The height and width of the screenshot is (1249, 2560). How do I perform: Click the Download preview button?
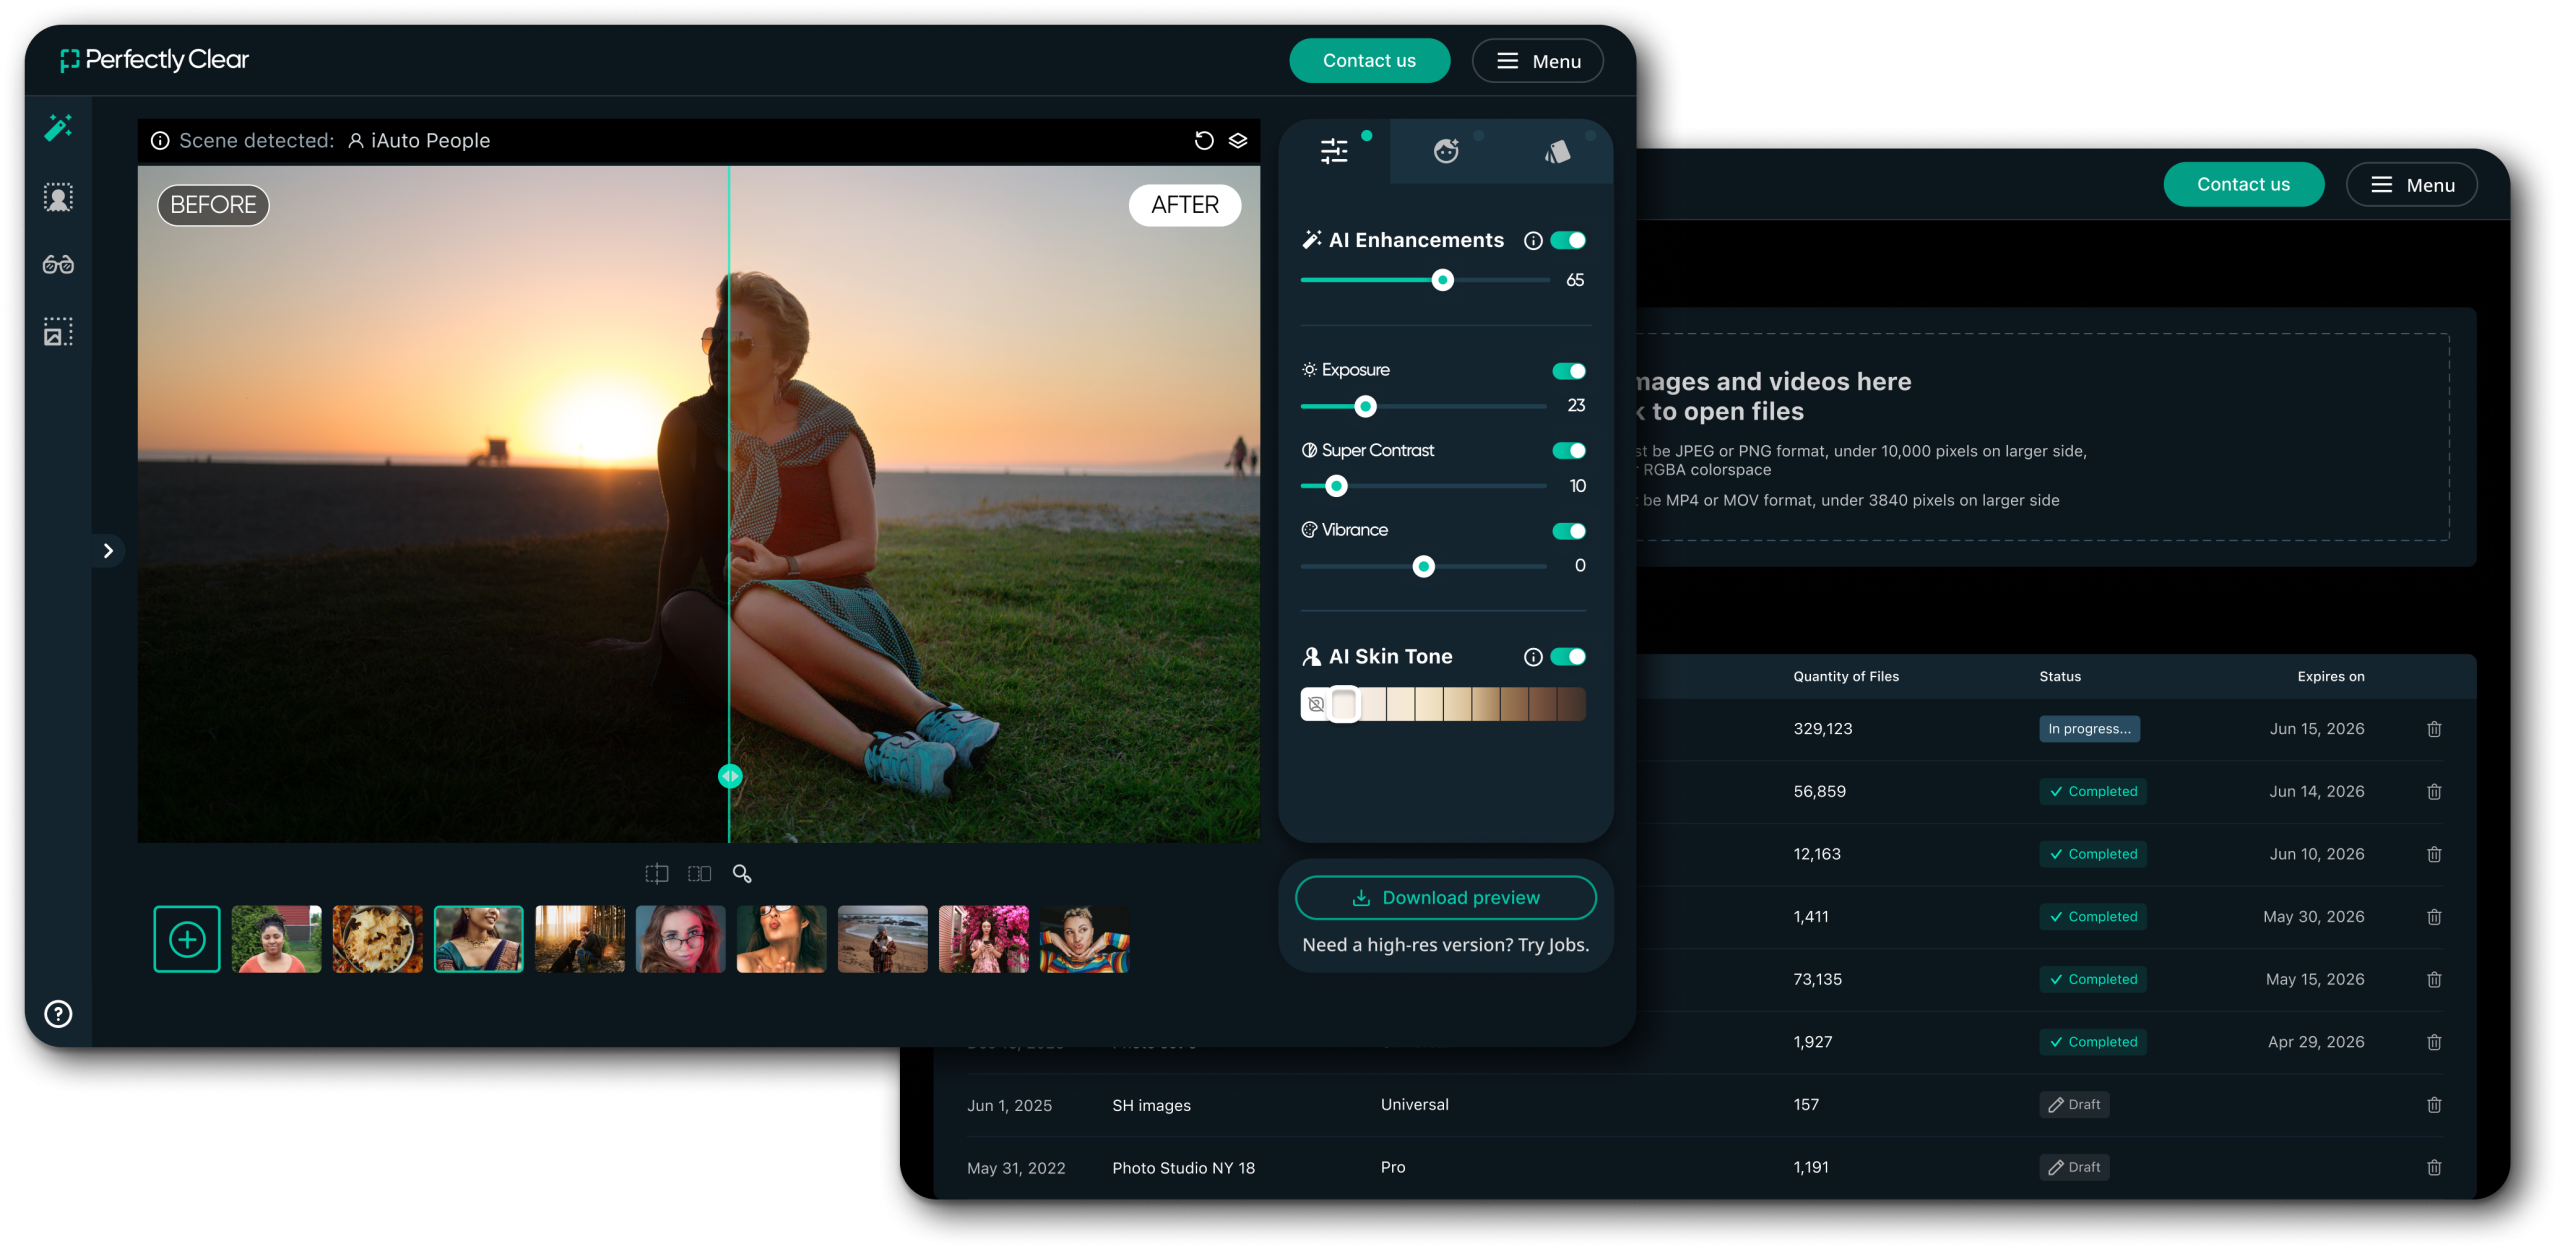1445,897
